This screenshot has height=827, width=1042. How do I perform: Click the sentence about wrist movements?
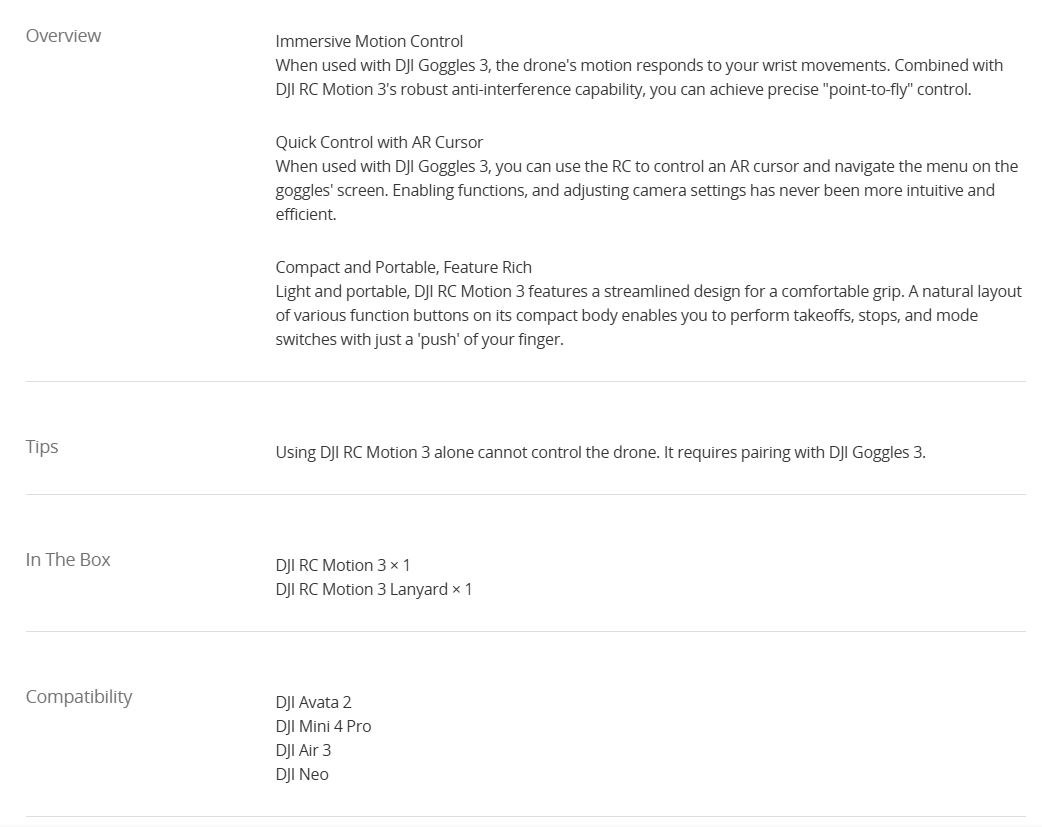pos(639,65)
